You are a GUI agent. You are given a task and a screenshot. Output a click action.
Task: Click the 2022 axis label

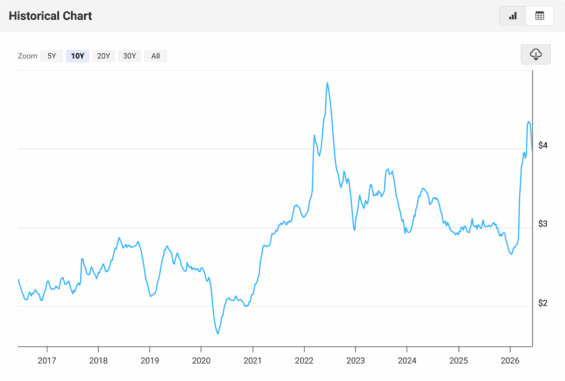304,360
